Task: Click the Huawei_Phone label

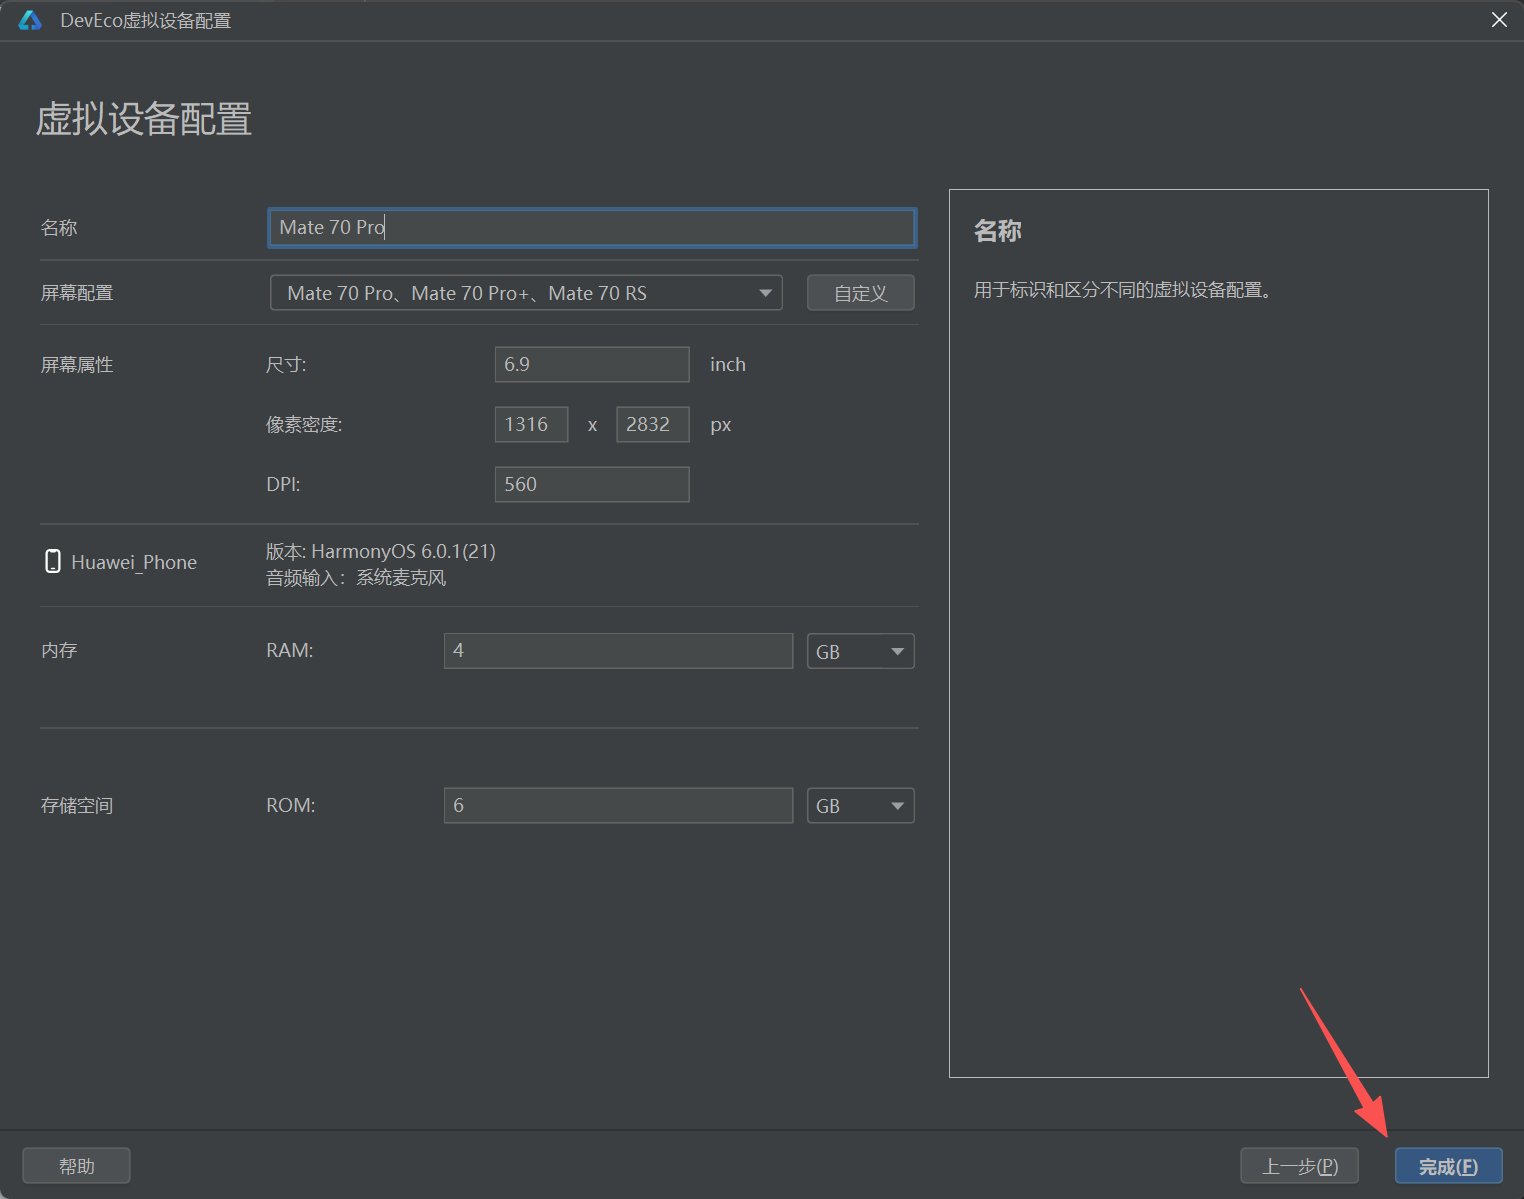Action: (134, 562)
